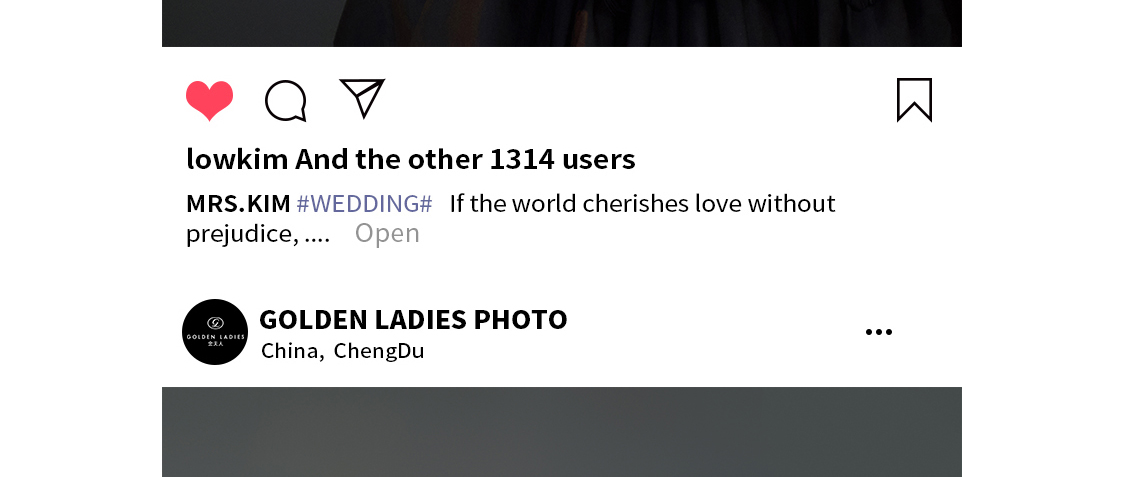
Task: Open comments with the speech bubble icon
Action: pos(286,100)
